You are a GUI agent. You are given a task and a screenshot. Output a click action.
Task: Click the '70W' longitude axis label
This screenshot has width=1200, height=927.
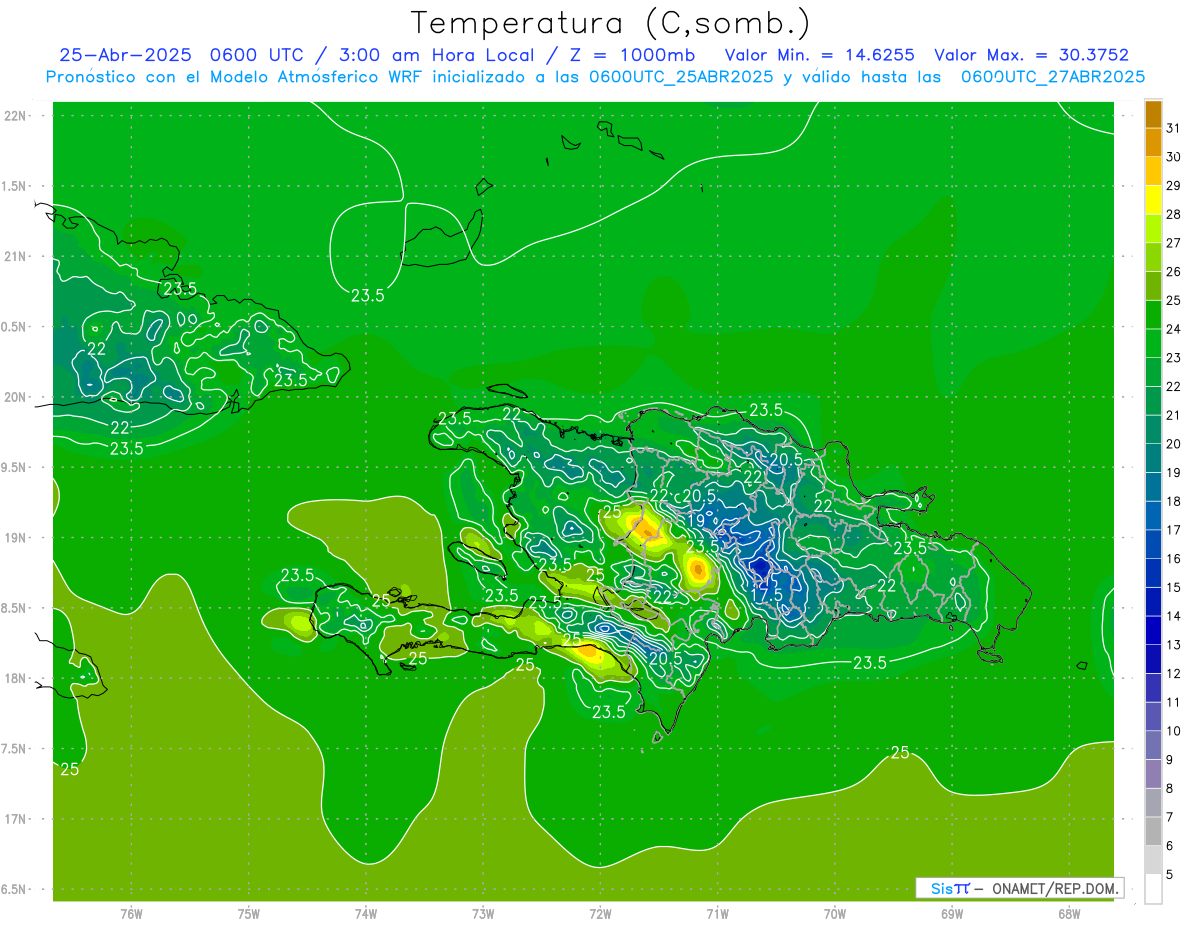pos(834,914)
